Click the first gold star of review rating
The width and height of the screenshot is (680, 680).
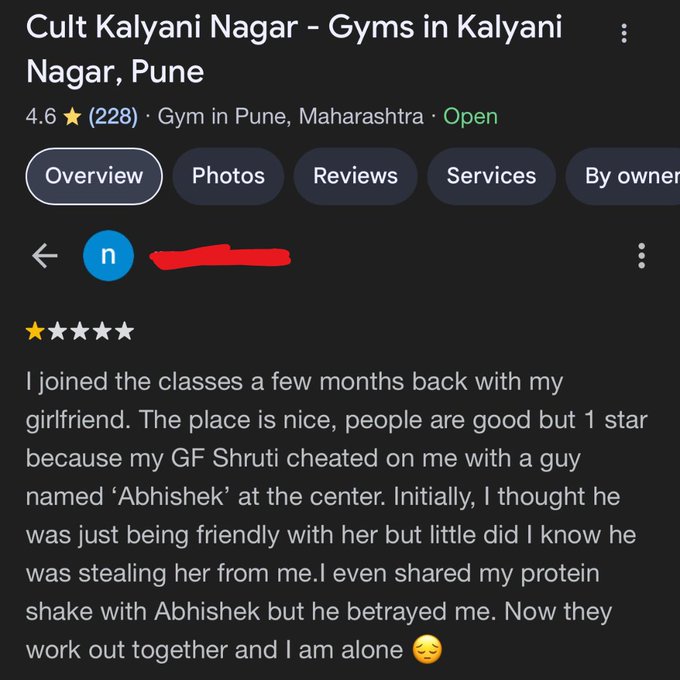pos(35,331)
